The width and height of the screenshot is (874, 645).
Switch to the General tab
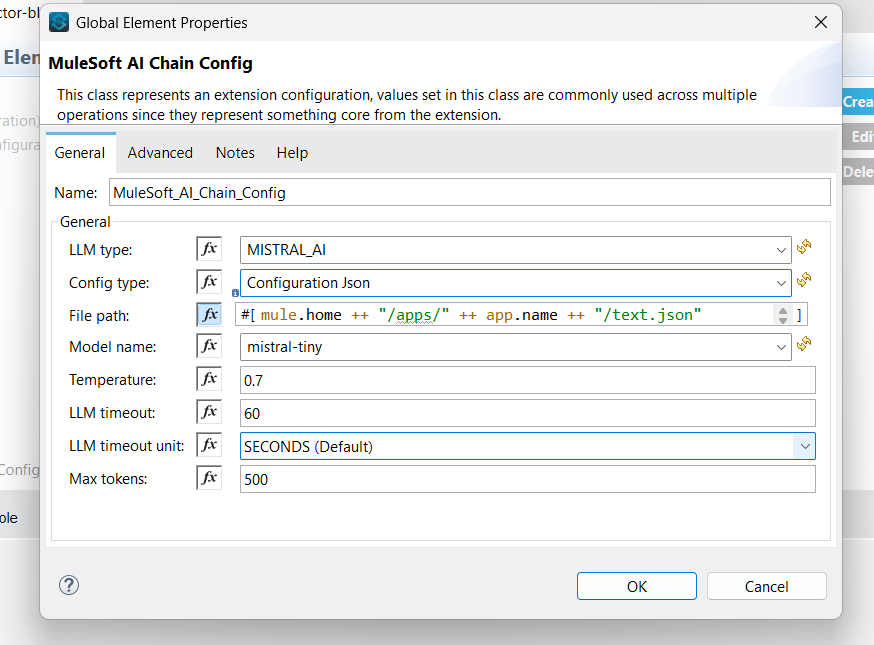[80, 153]
